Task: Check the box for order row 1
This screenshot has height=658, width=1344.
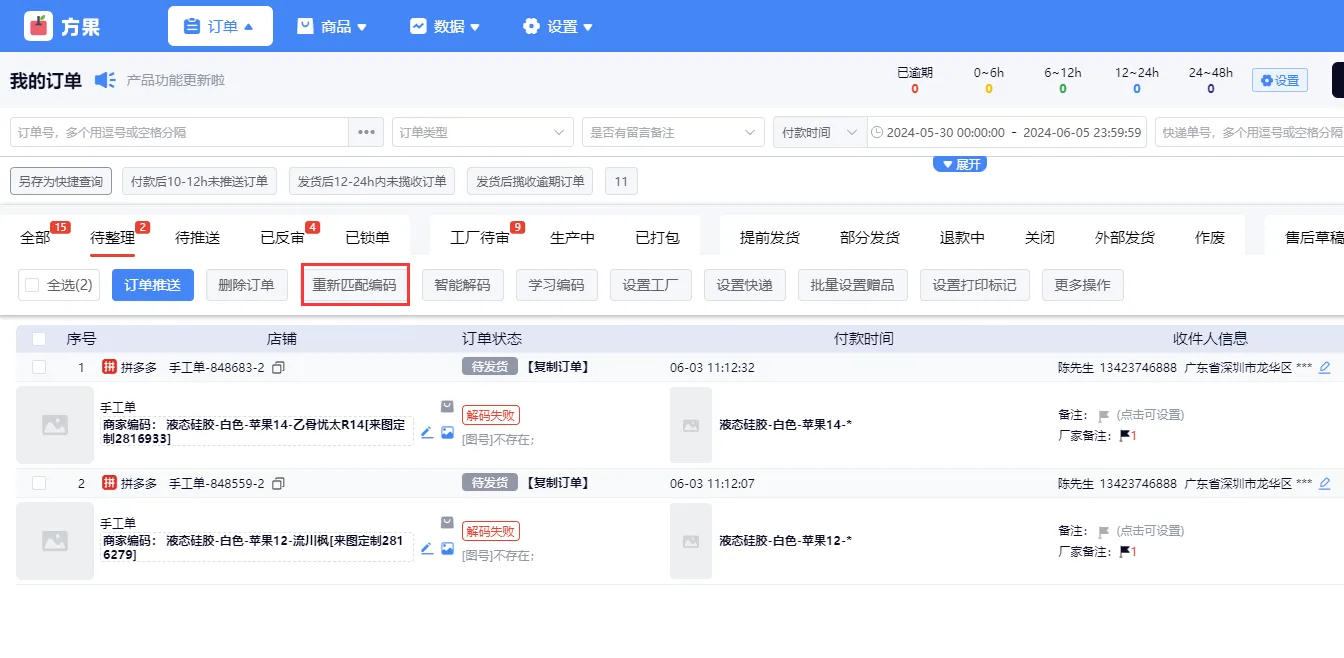Action: pos(39,368)
